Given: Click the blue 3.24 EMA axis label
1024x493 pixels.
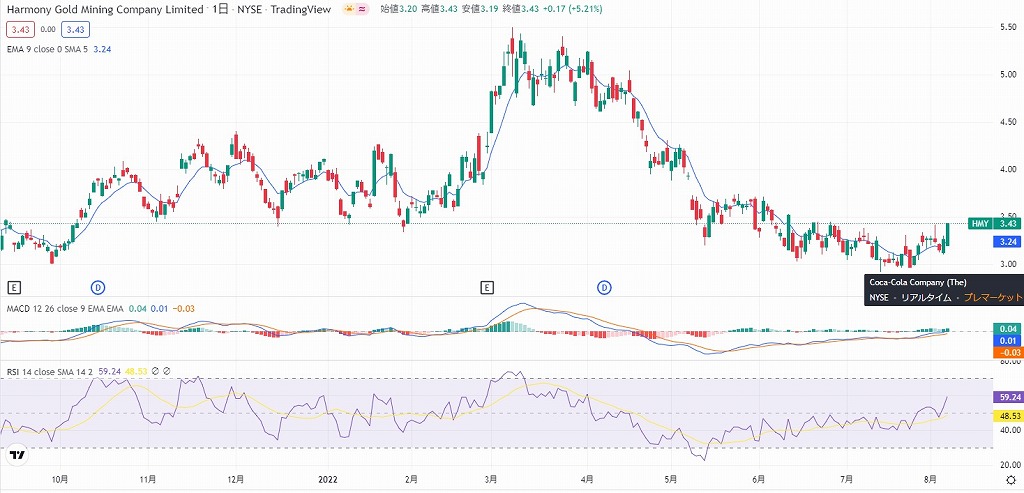Looking at the screenshot, I should click(x=1005, y=242).
